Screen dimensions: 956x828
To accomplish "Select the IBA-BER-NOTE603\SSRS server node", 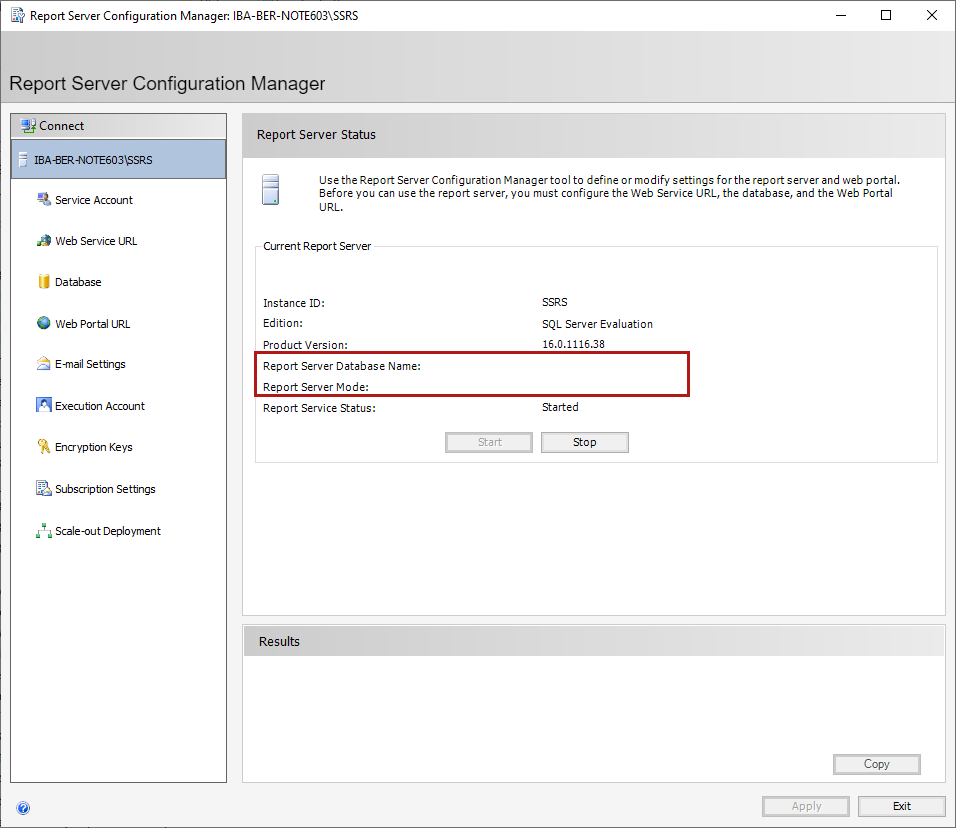I will coord(93,160).
